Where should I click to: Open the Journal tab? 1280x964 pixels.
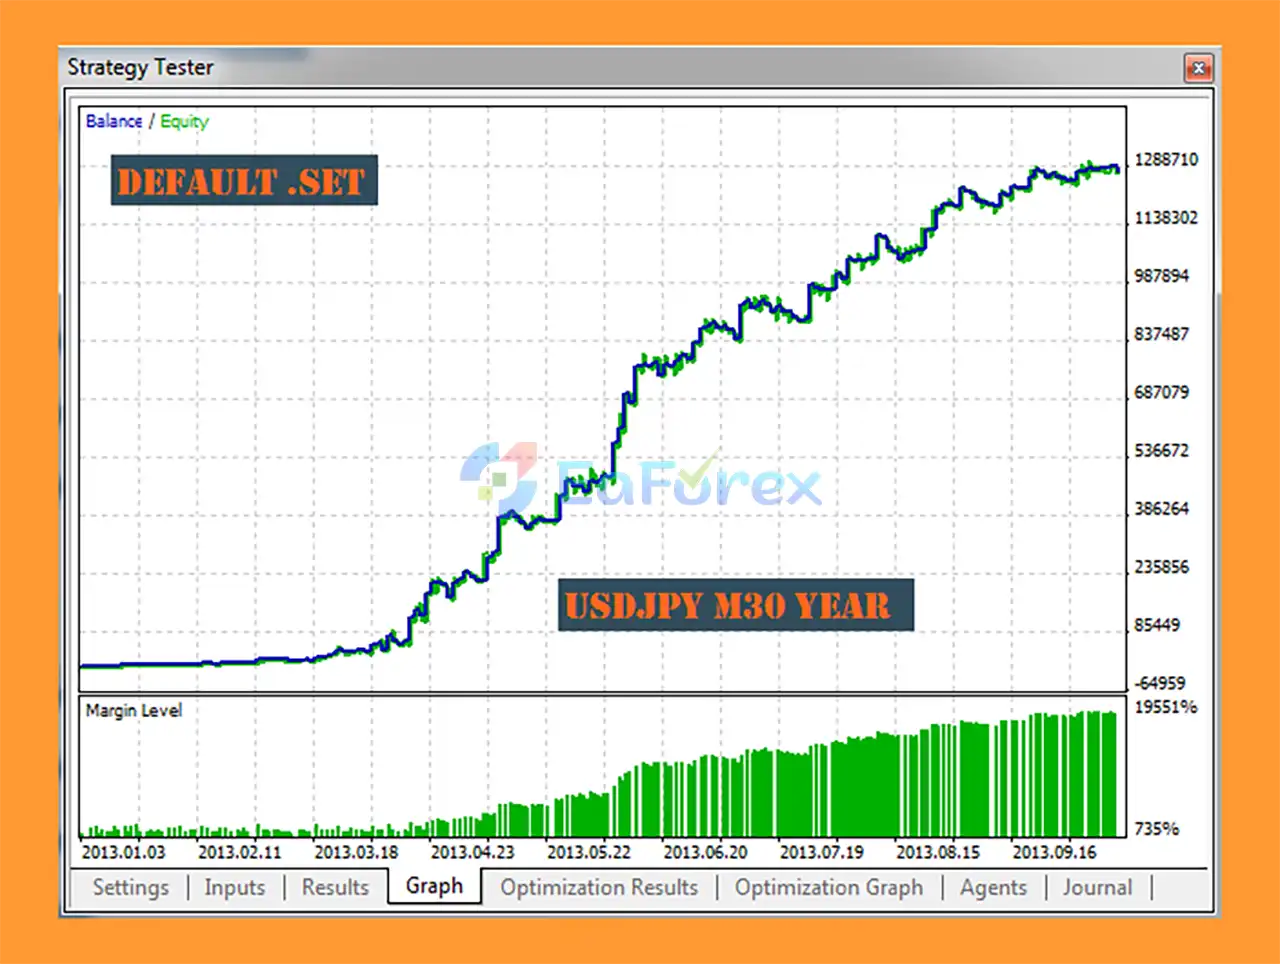[x=1097, y=887]
